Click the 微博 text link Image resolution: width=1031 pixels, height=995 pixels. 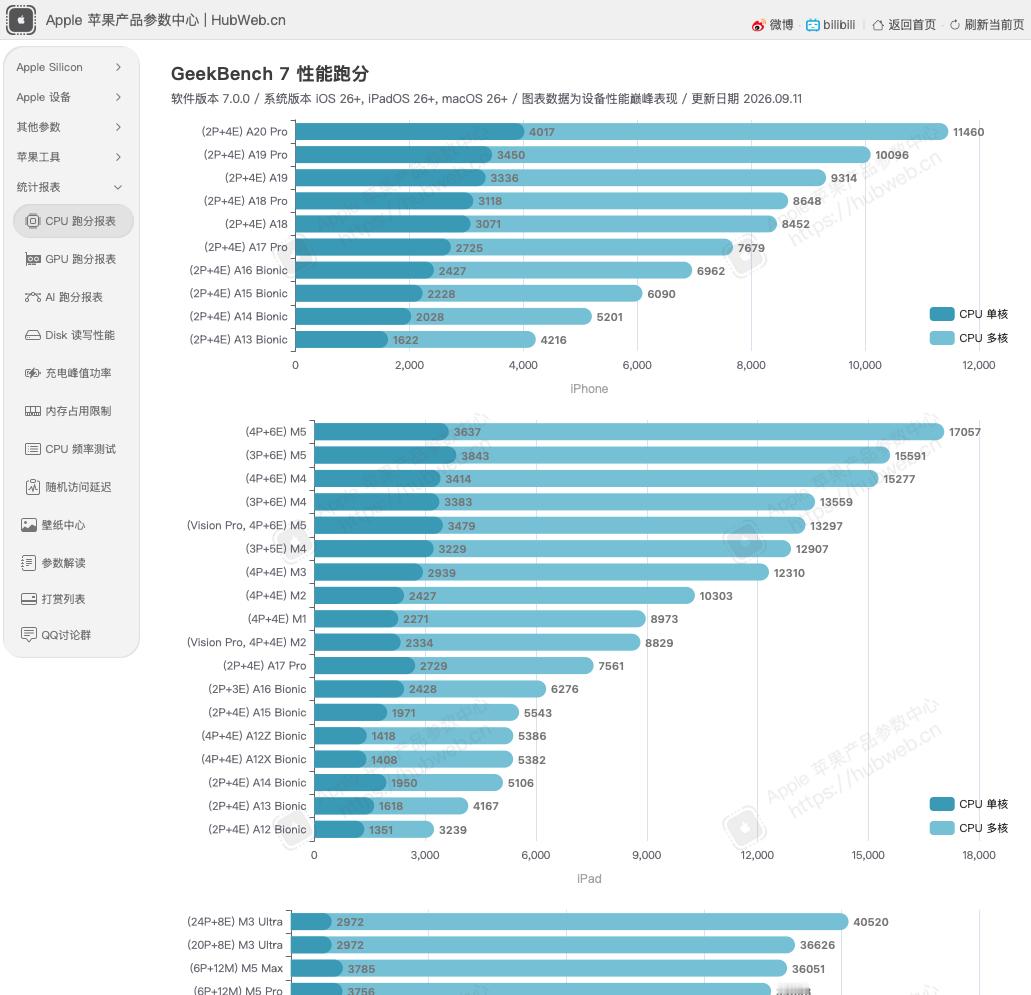click(x=781, y=25)
